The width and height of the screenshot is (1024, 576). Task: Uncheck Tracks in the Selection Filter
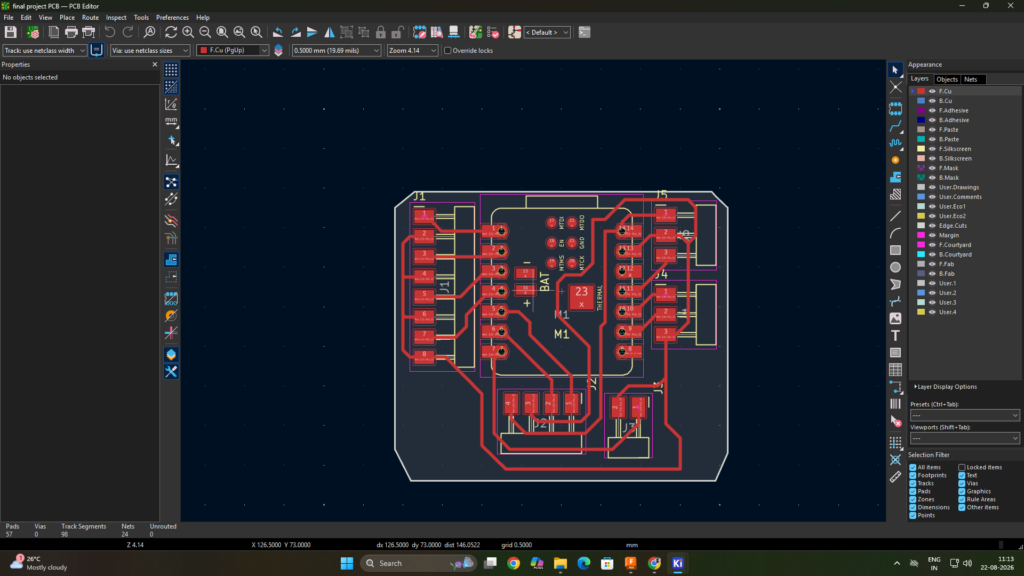point(913,483)
